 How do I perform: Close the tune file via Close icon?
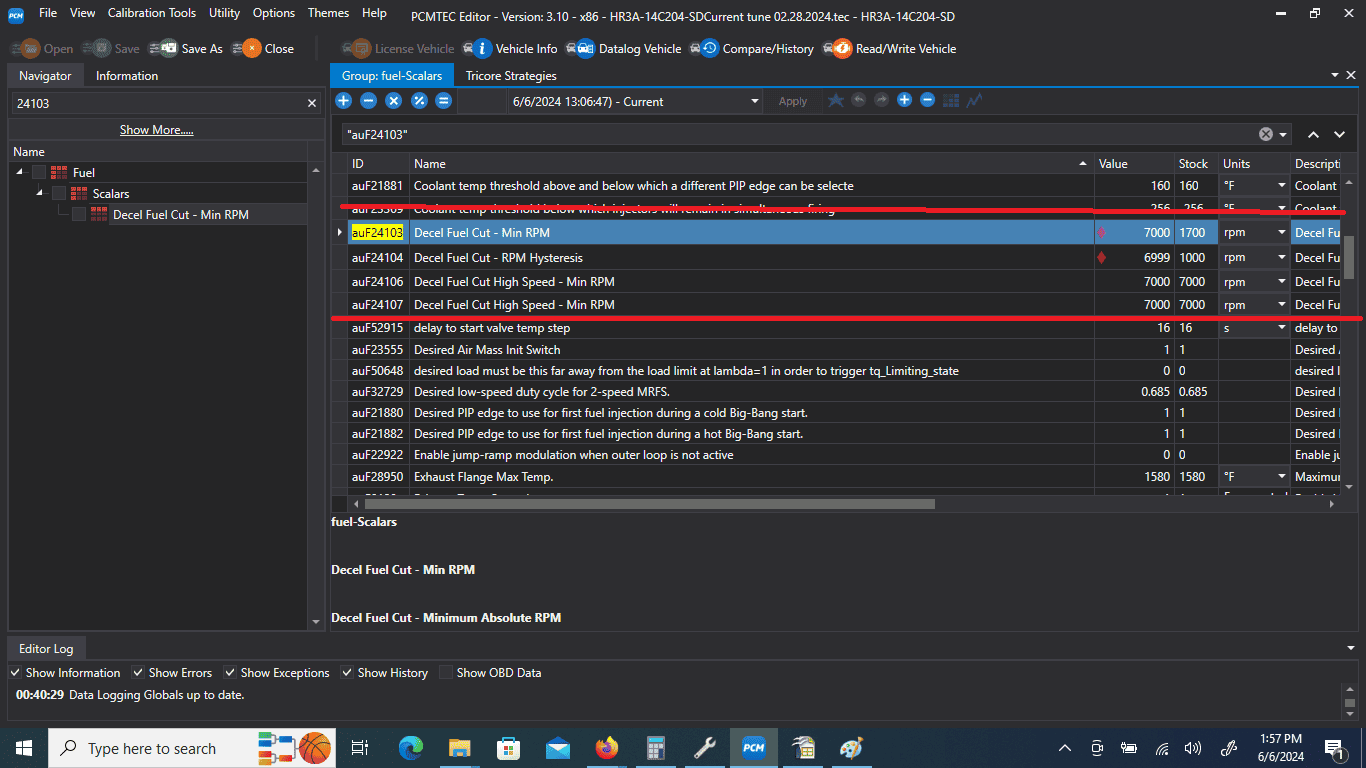(250, 48)
